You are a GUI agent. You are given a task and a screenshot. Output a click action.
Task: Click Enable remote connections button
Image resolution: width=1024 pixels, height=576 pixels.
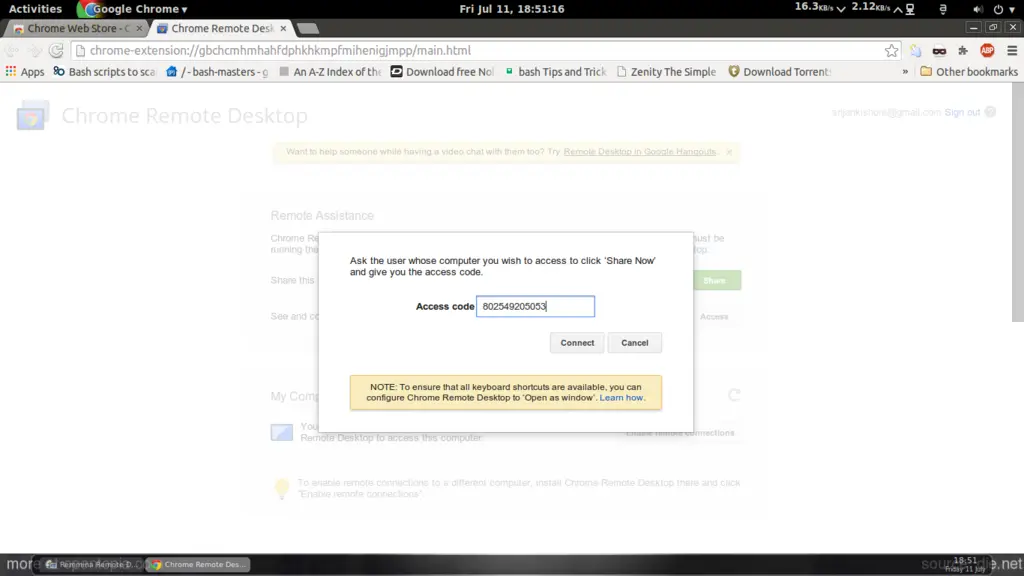680,433
